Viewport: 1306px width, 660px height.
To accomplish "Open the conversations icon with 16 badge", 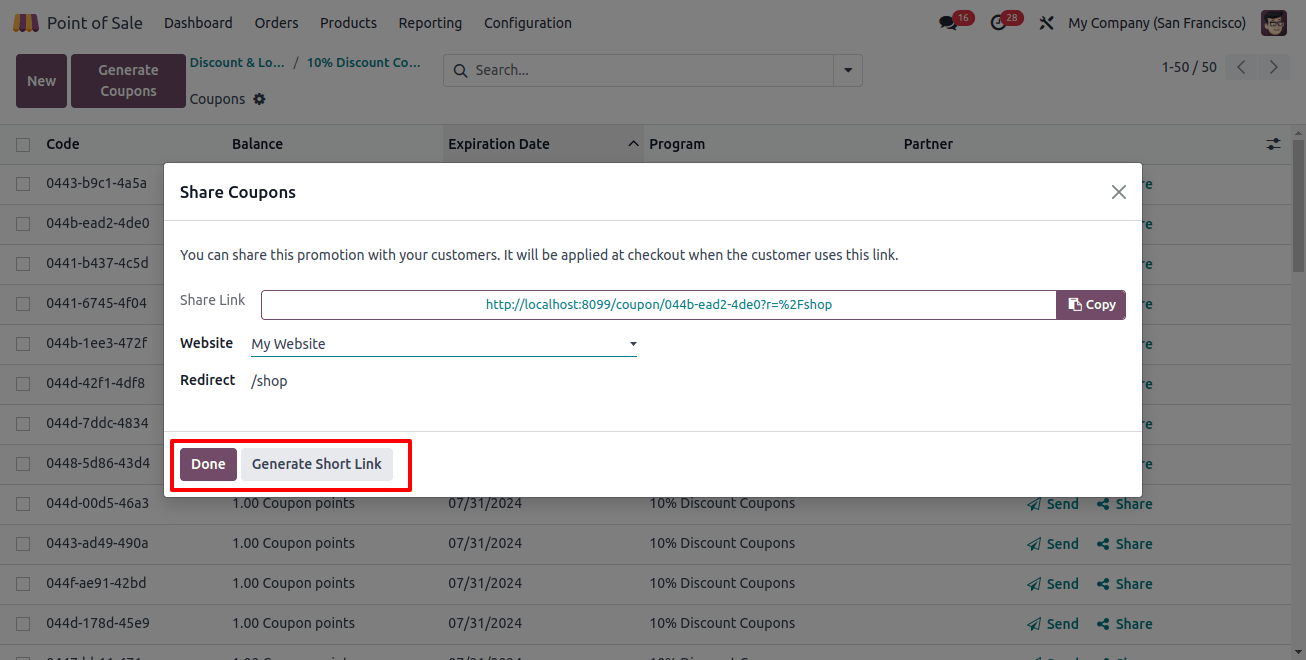I will 948,22.
